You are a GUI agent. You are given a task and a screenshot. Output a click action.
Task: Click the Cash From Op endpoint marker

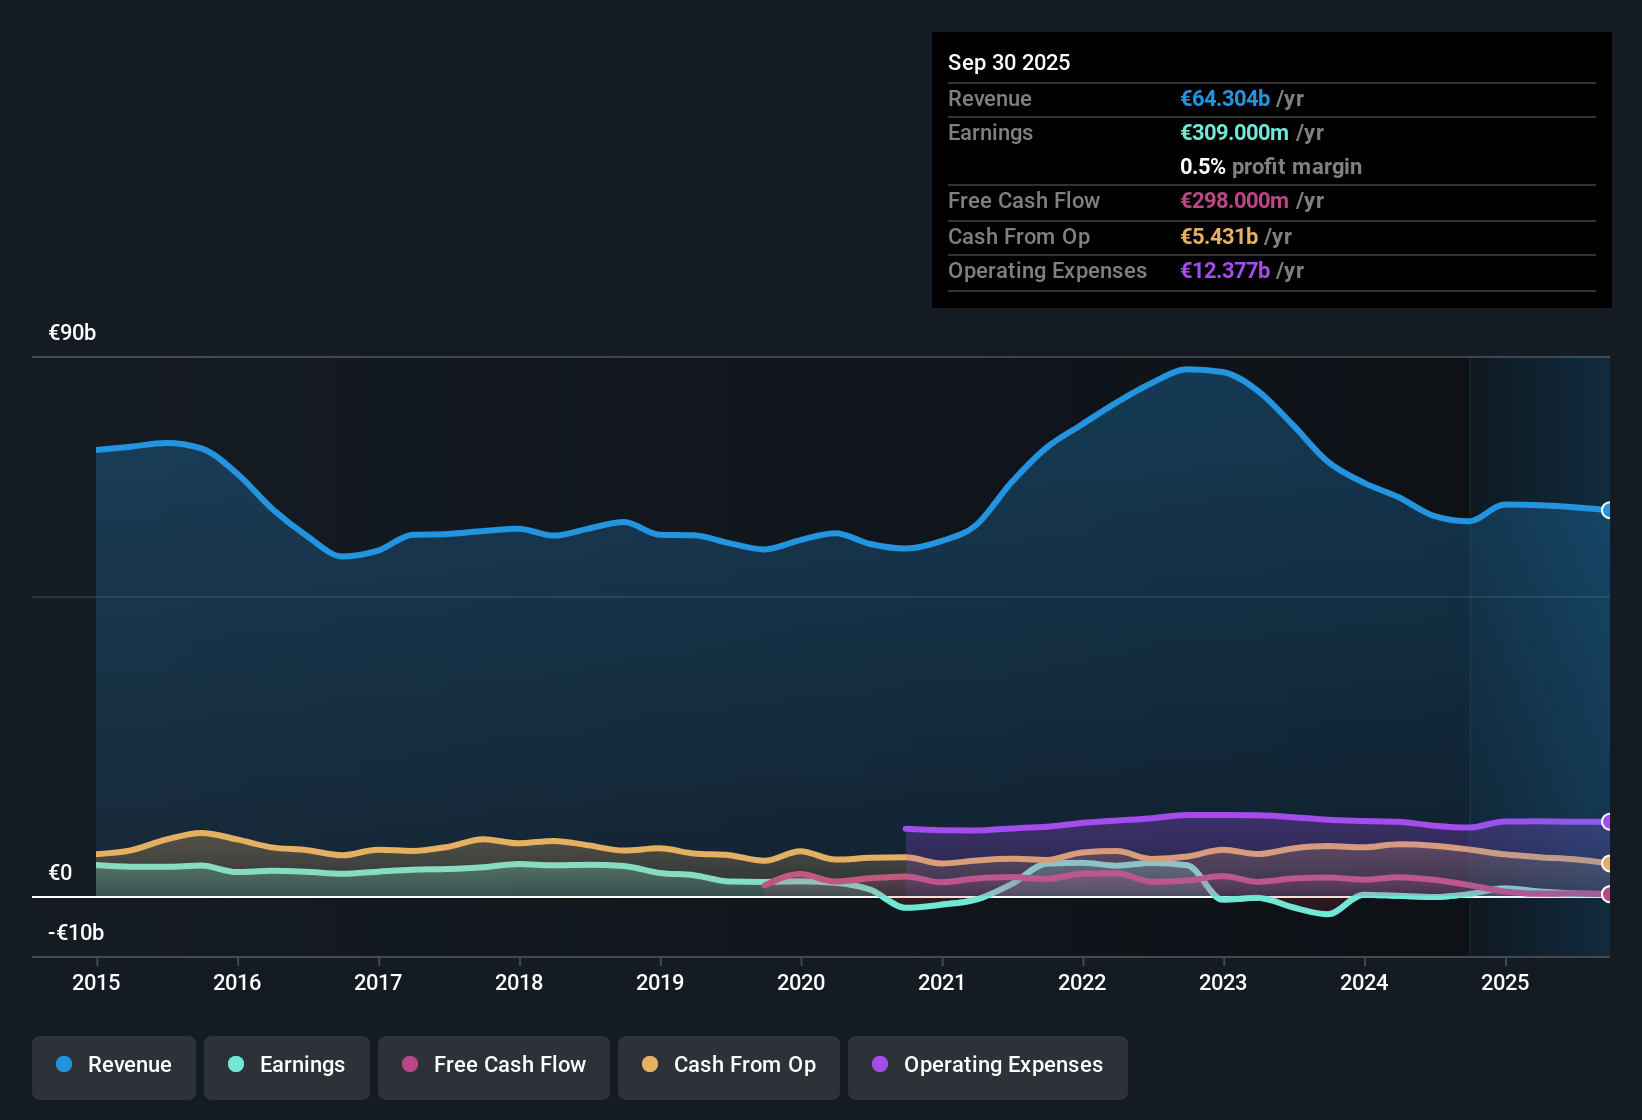pos(1607,862)
